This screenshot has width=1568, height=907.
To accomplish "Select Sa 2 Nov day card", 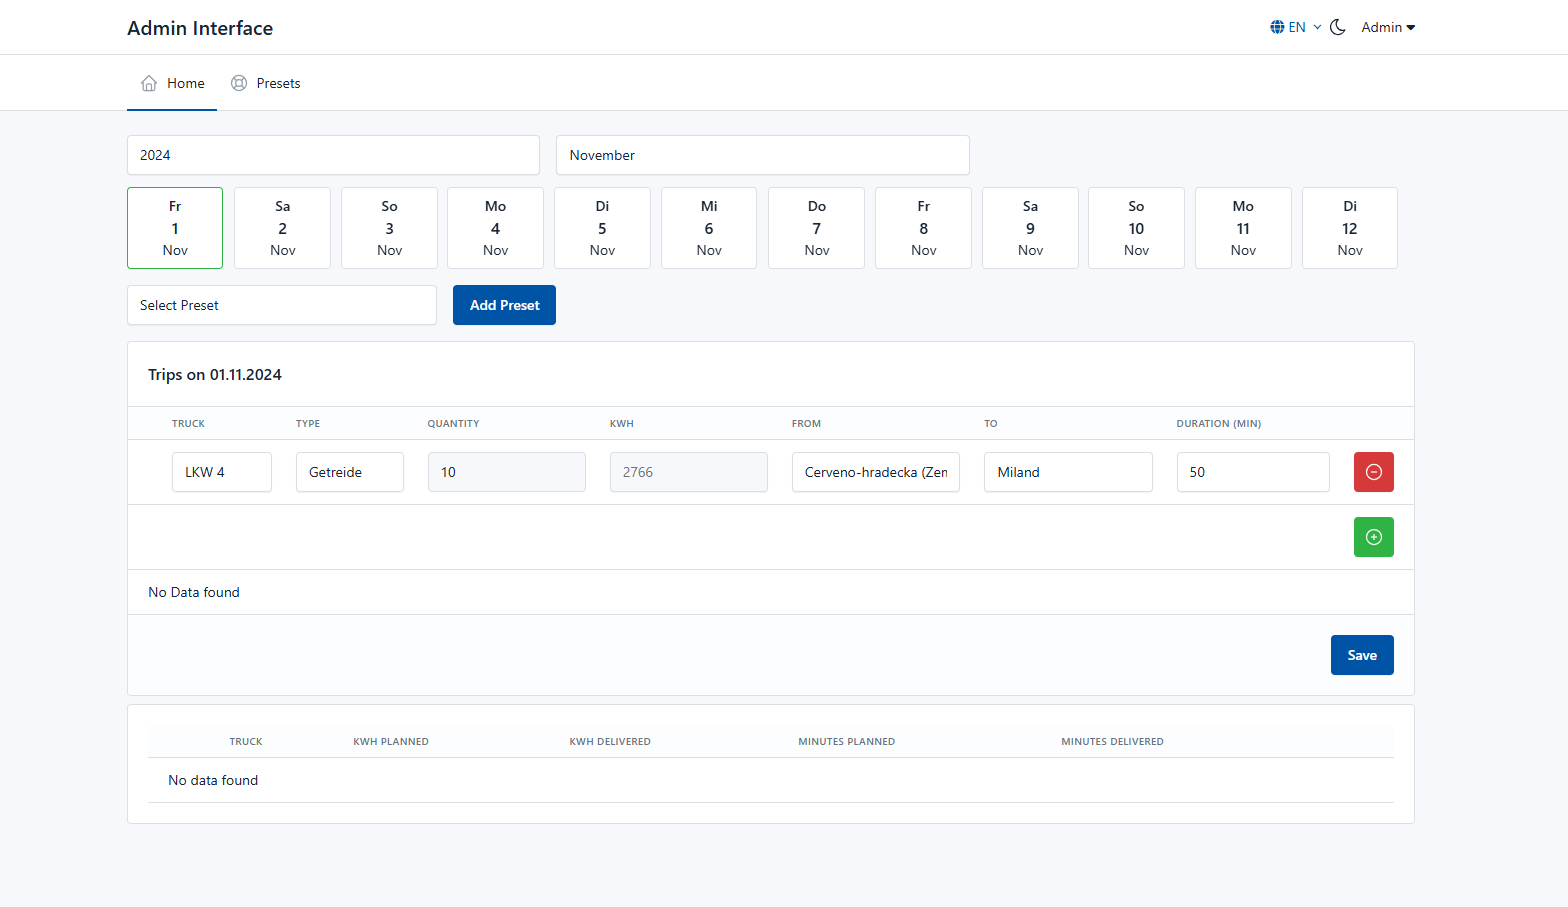I will tap(282, 228).
